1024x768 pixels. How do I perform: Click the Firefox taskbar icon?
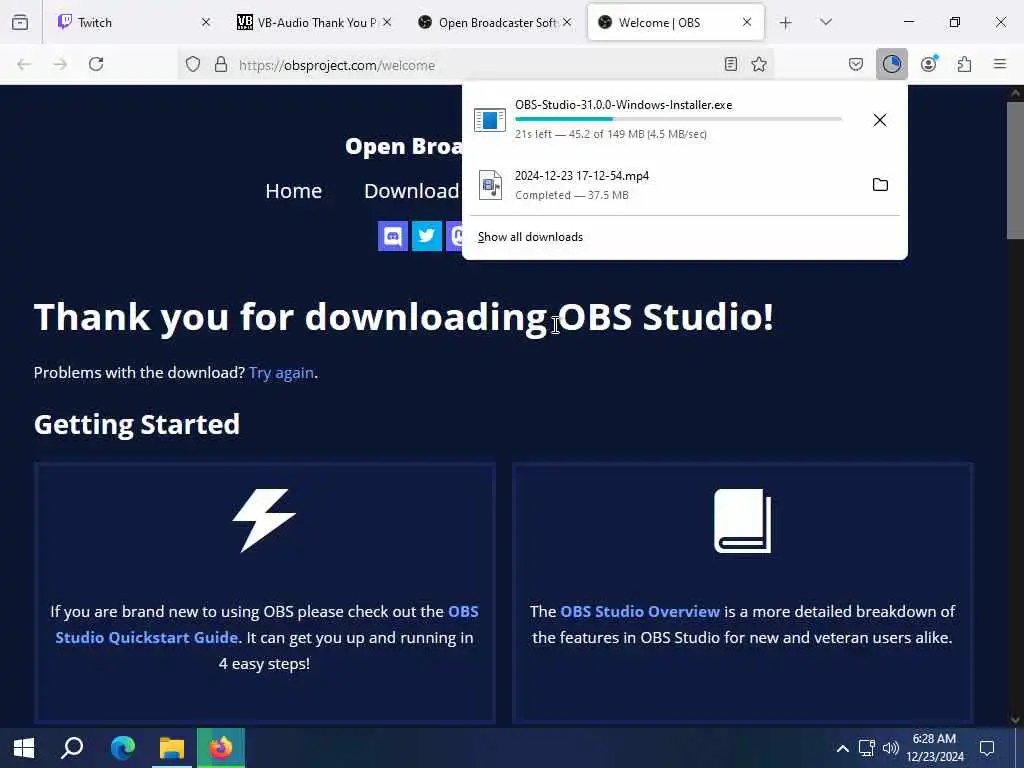221,748
